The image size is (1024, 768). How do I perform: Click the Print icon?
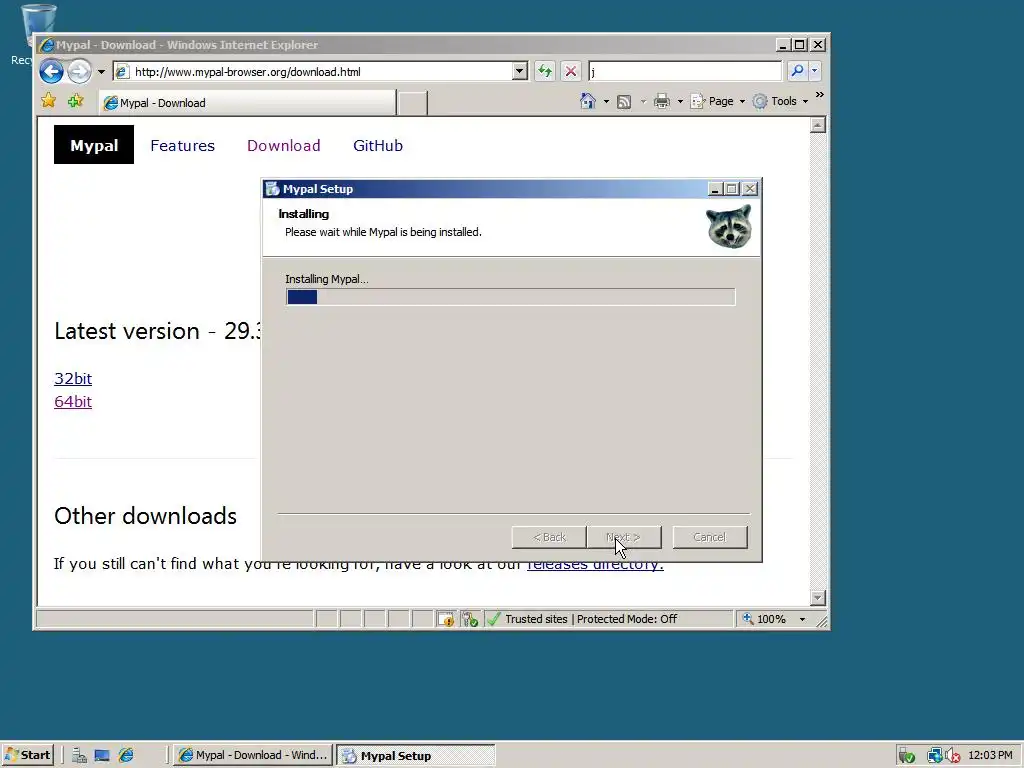point(662,101)
